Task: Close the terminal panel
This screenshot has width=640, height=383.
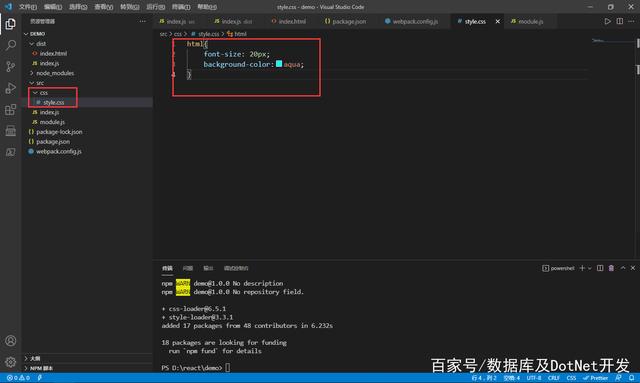Action: [633, 268]
